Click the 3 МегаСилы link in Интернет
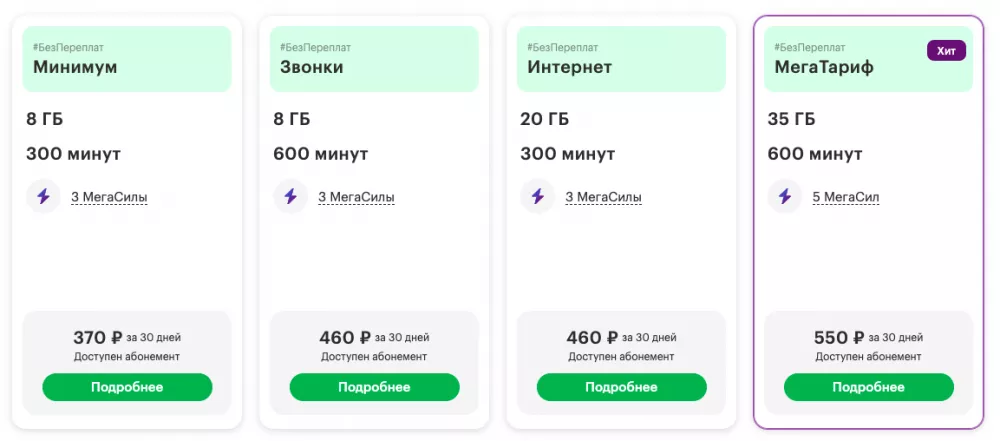Image resolution: width=1000 pixels, height=441 pixels. [x=603, y=197]
